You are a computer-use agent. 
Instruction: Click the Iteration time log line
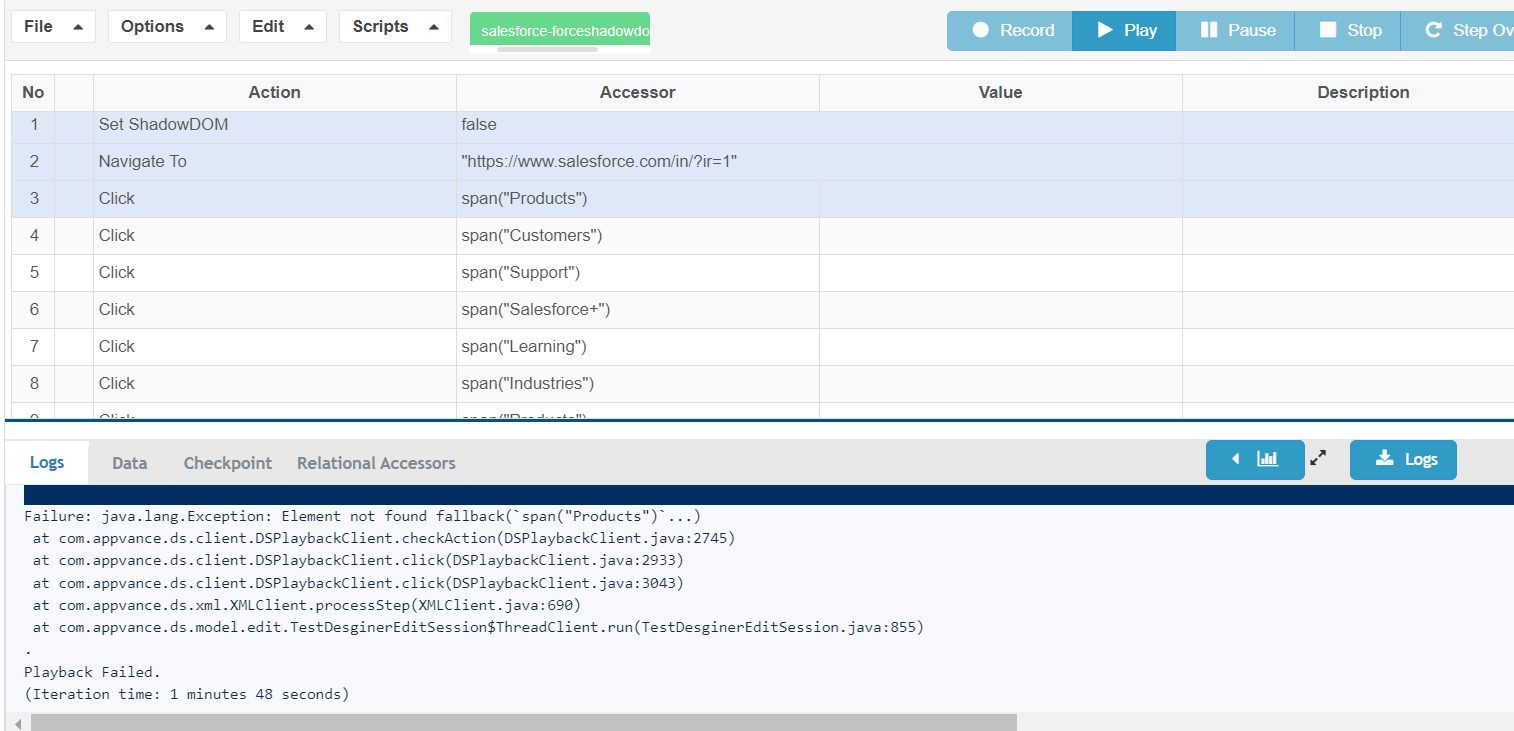click(x=187, y=694)
